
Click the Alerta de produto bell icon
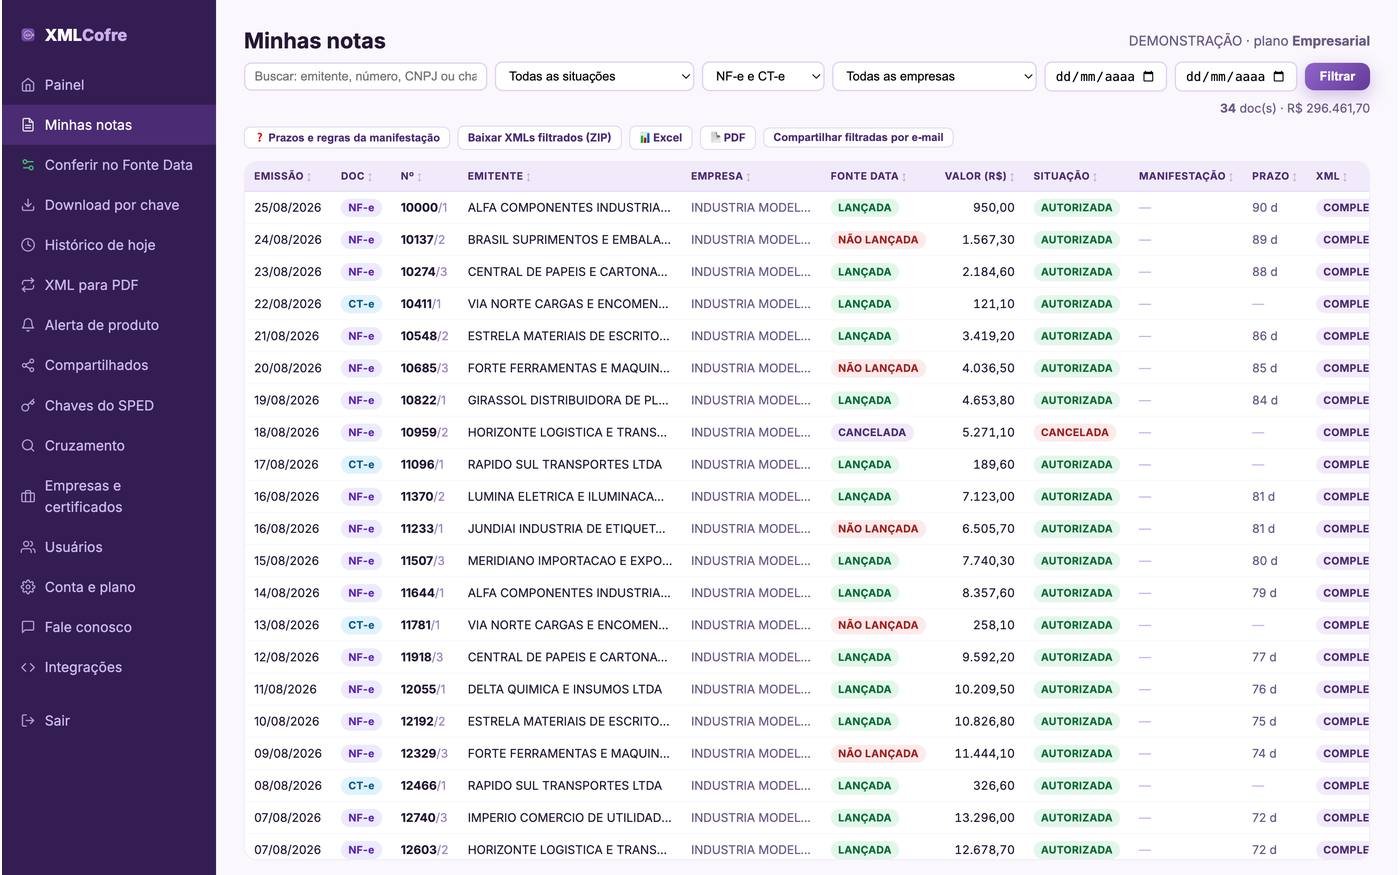[28, 325]
